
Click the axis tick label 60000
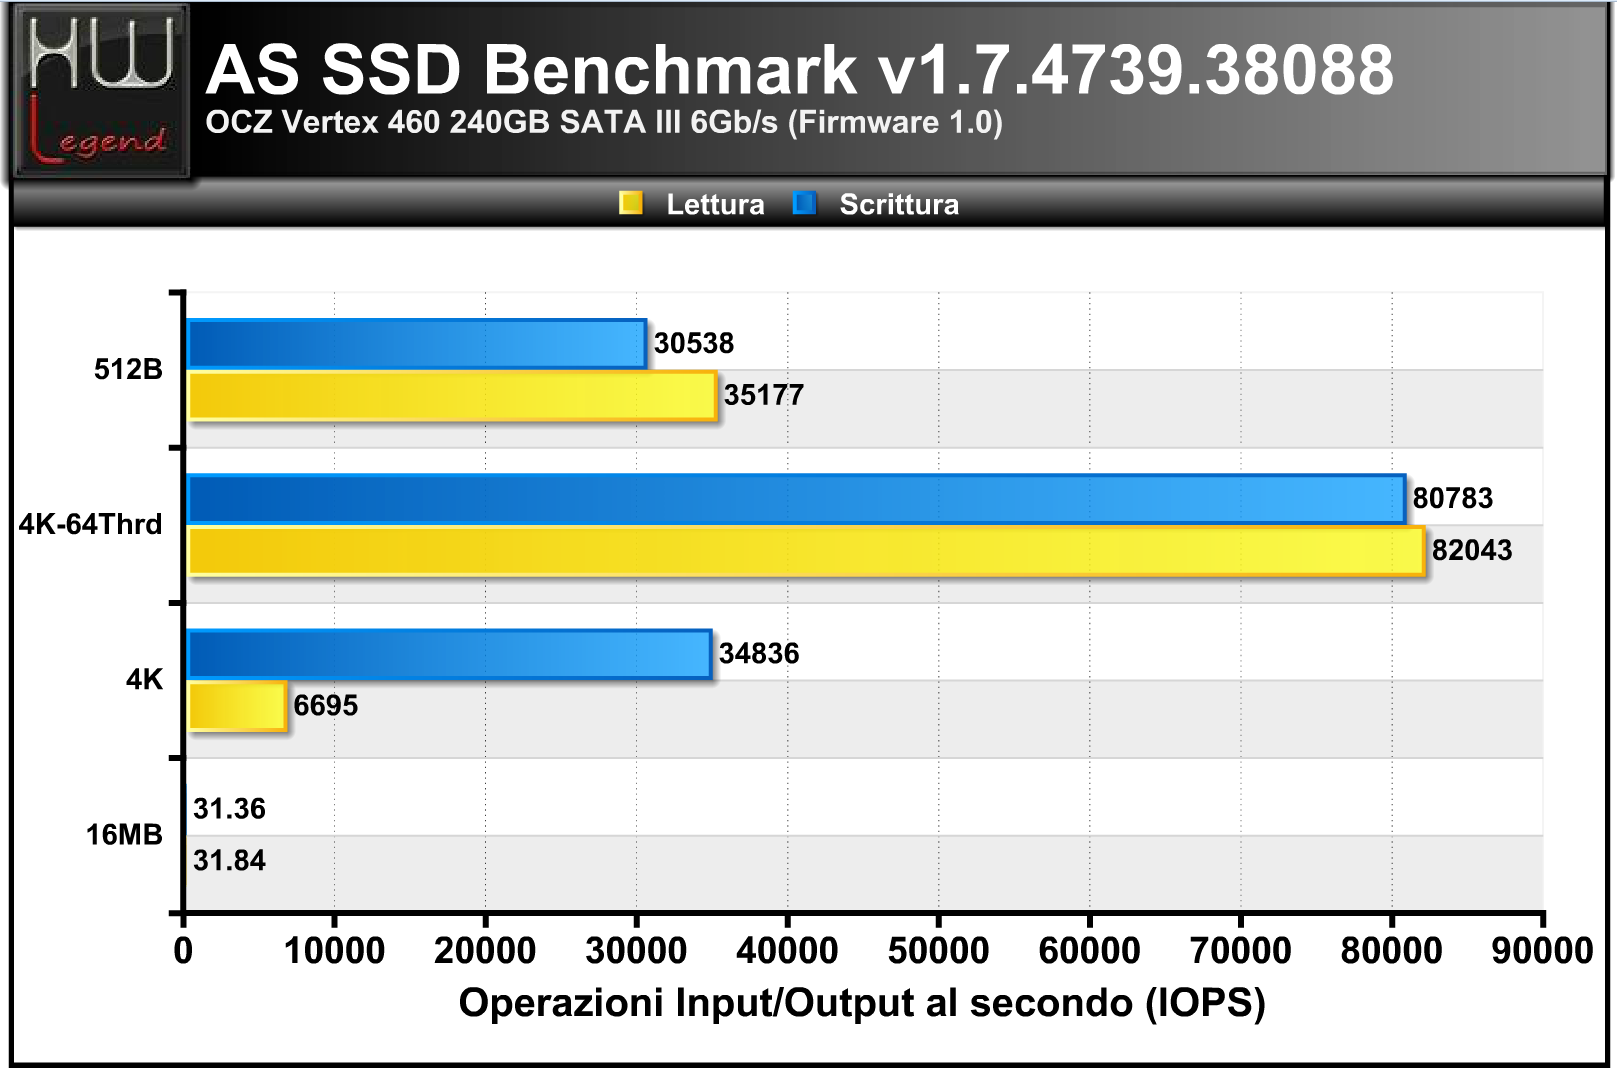1089,950
